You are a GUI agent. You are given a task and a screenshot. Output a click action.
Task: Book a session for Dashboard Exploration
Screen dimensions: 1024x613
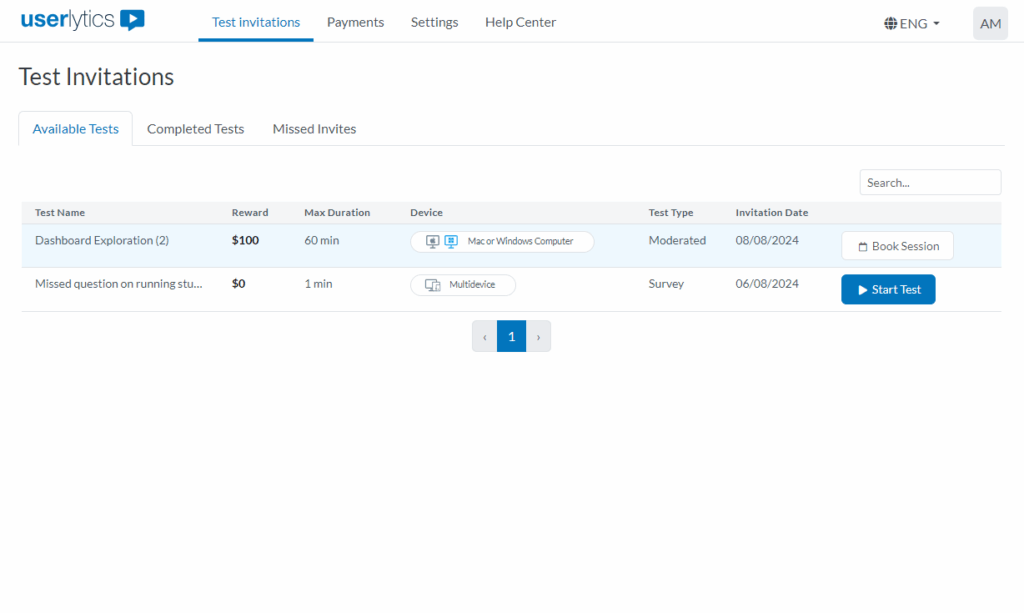(x=897, y=245)
